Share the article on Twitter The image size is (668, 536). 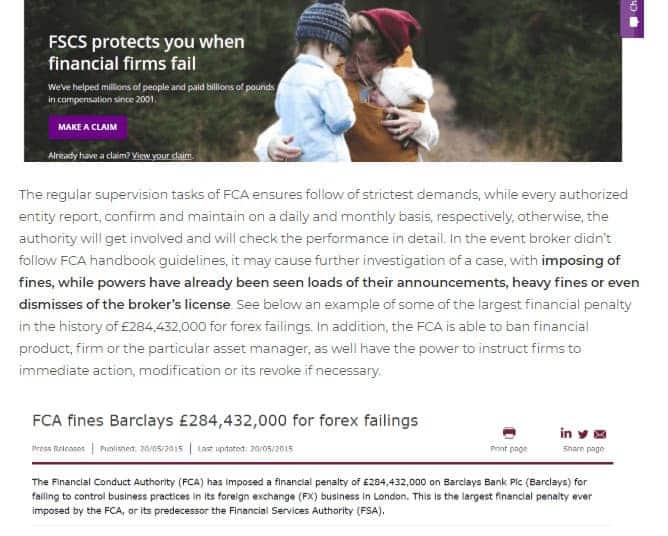tap(583, 433)
